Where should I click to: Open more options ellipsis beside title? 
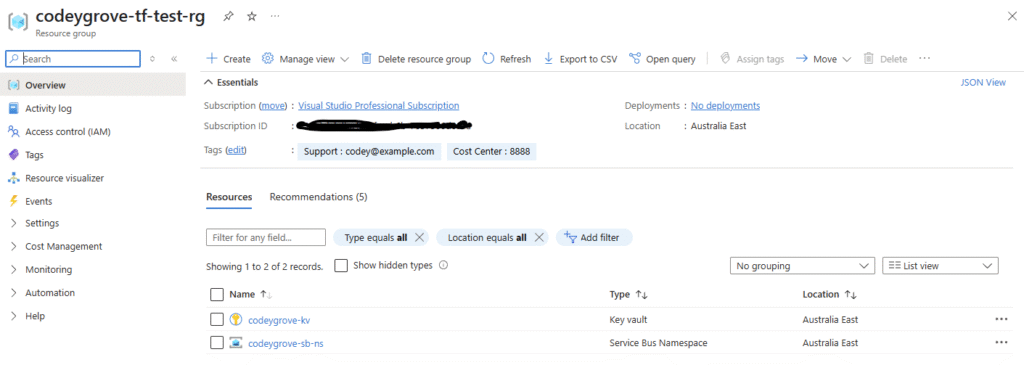click(275, 16)
